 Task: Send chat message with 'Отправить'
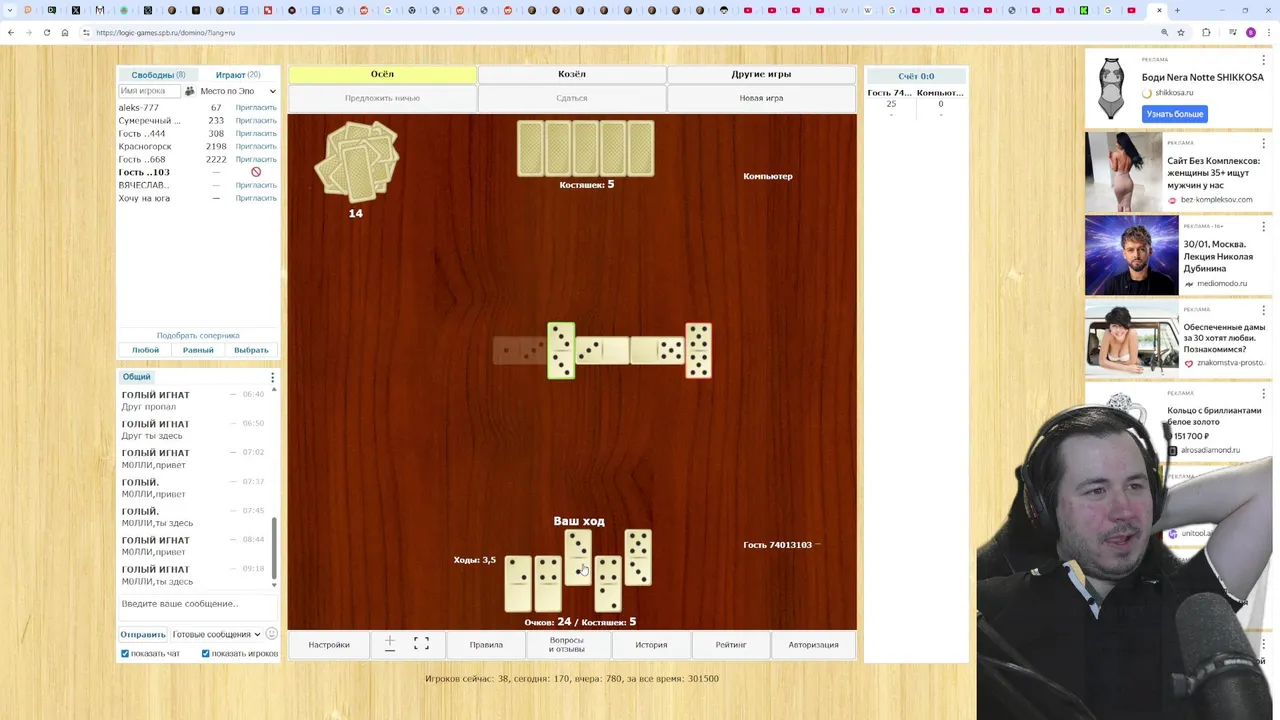(143, 634)
